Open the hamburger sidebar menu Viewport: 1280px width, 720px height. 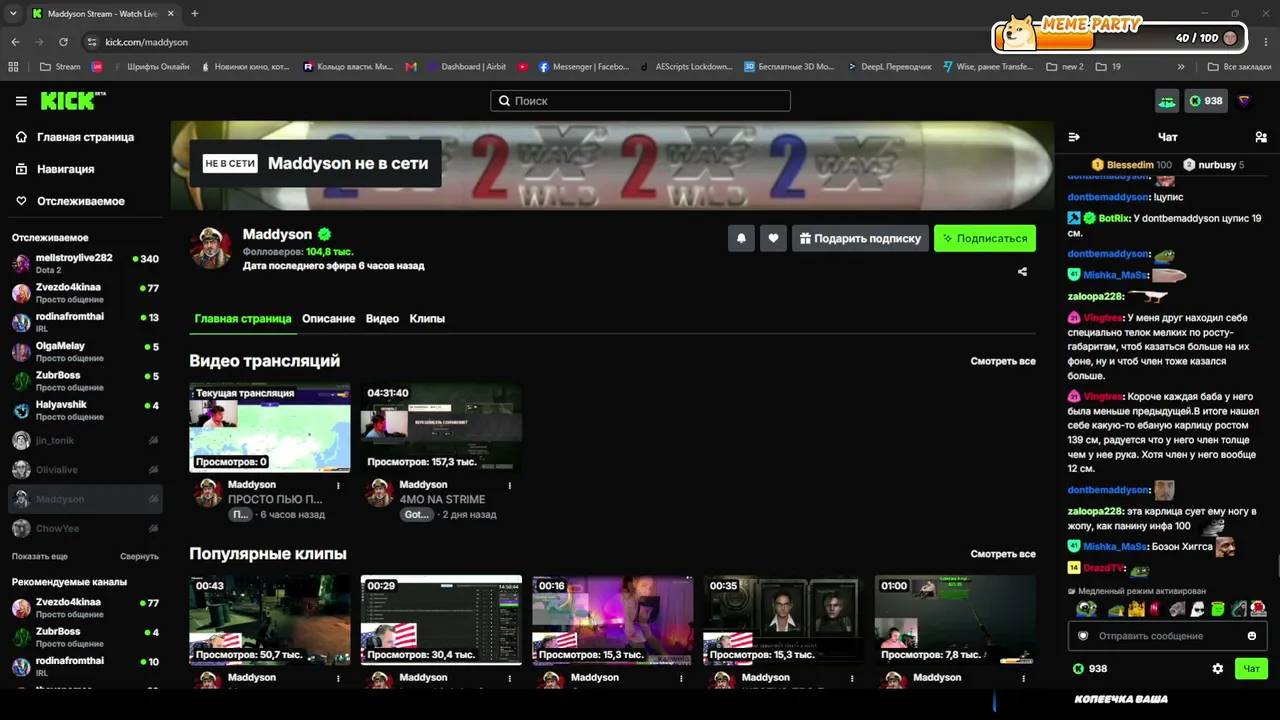pyautogui.click(x=21, y=101)
